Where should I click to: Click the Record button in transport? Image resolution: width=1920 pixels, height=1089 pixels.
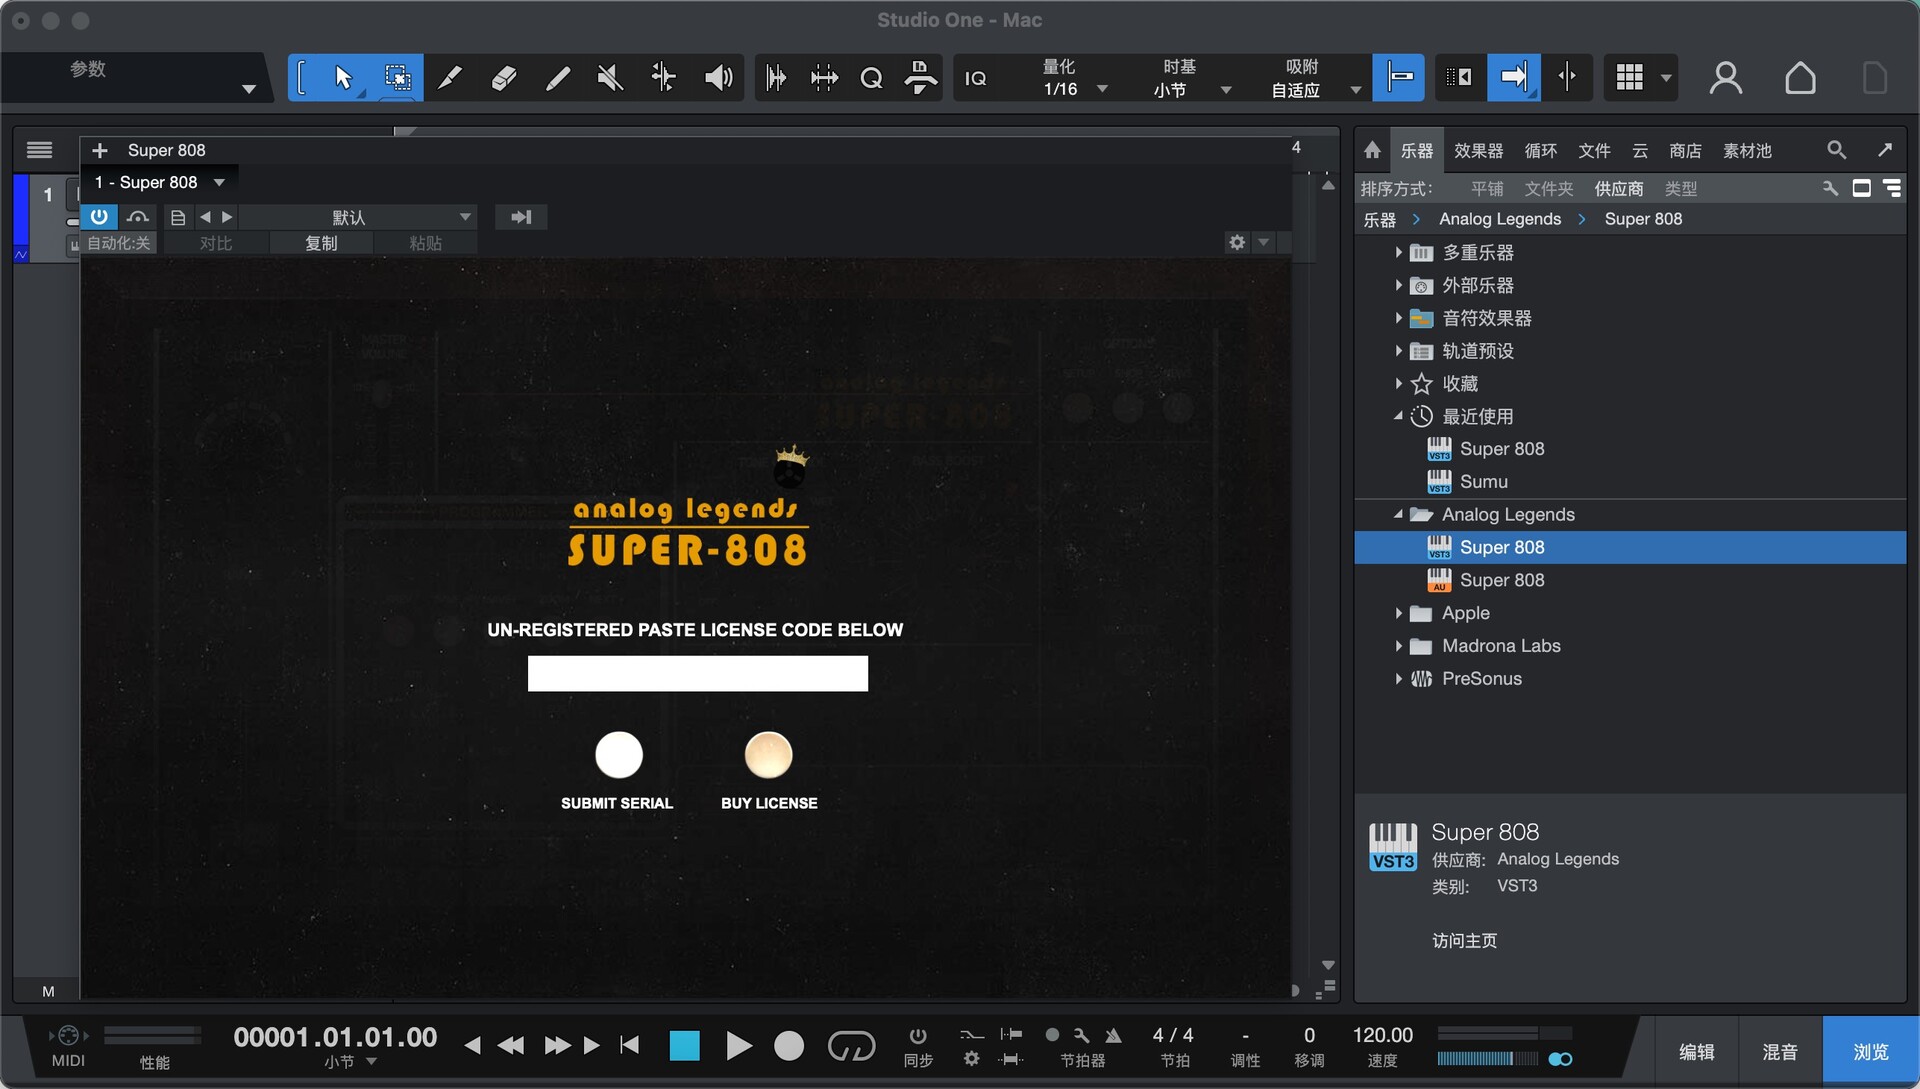[x=789, y=1046]
